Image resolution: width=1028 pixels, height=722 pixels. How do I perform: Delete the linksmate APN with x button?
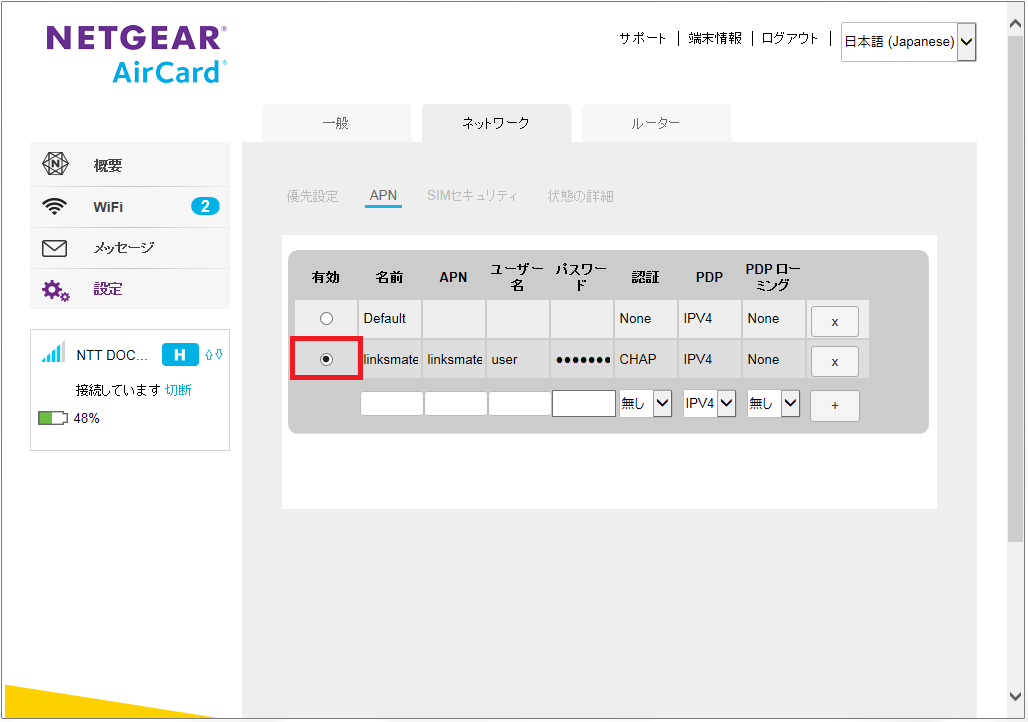(835, 362)
